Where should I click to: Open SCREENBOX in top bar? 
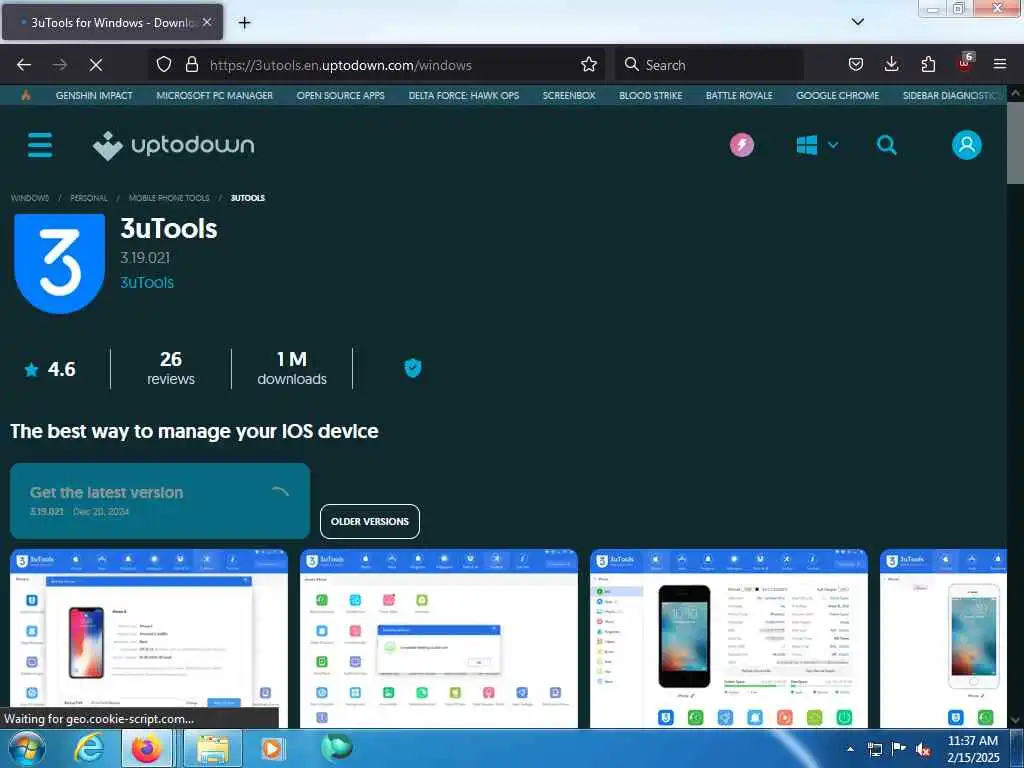coord(569,95)
